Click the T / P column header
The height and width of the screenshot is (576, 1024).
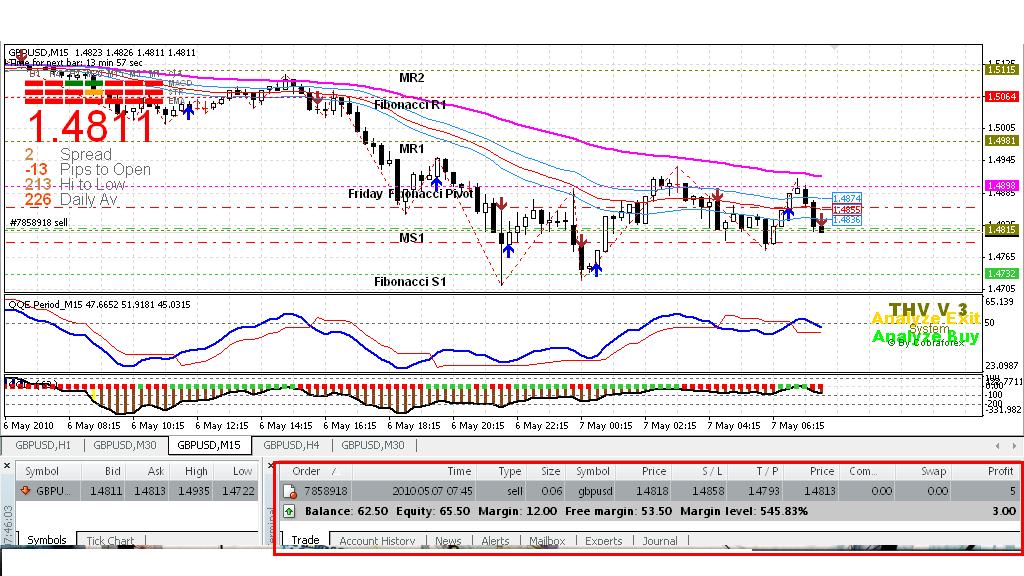click(756, 471)
